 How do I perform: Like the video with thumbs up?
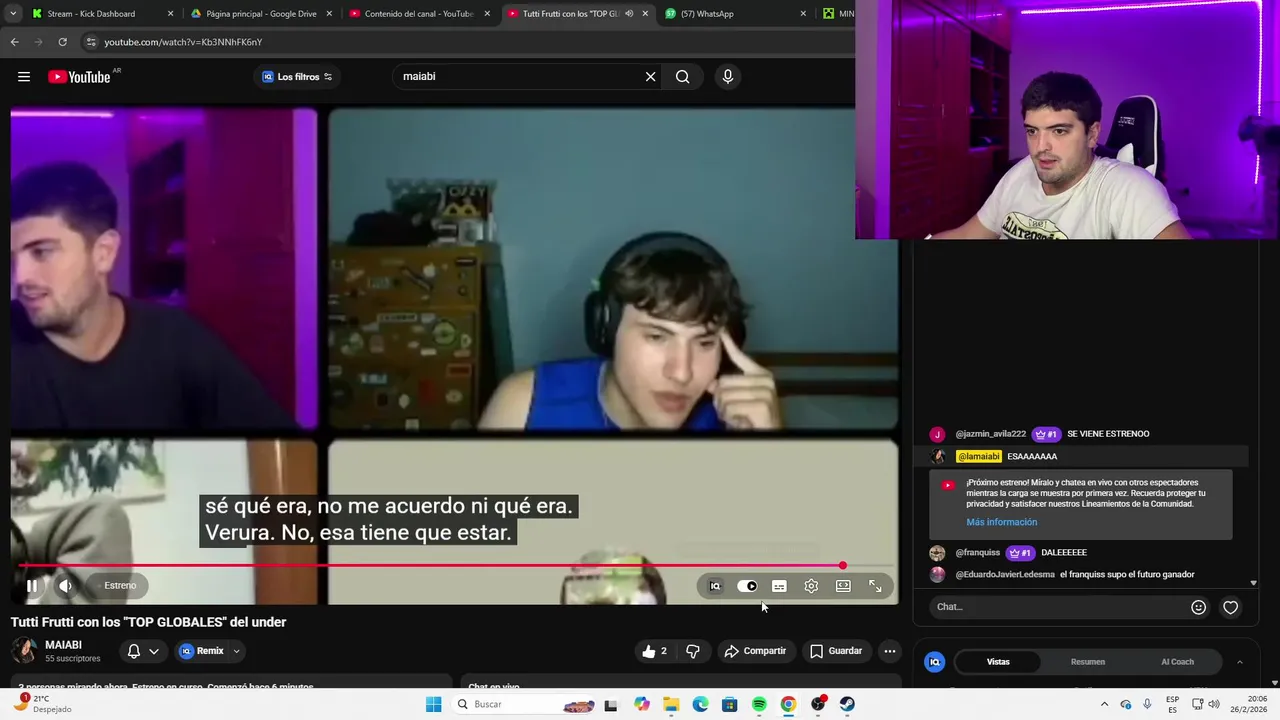click(x=655, y=651)
